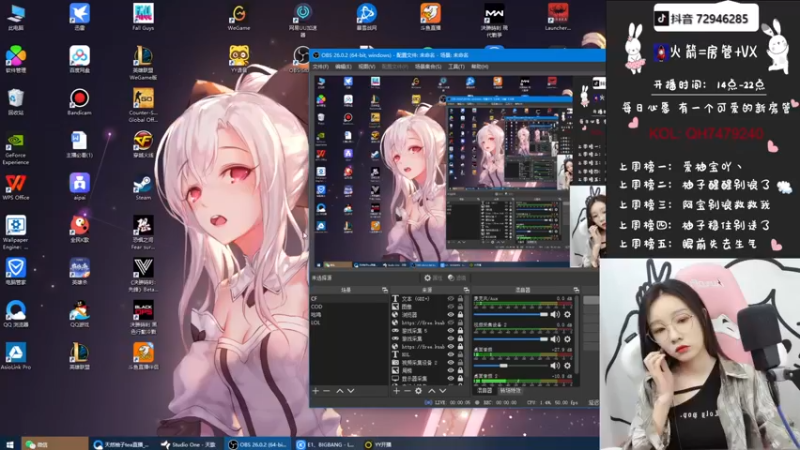
Task: Mute the 视频采集设备 2 mixer channel
Action: (x=556, y=339)
